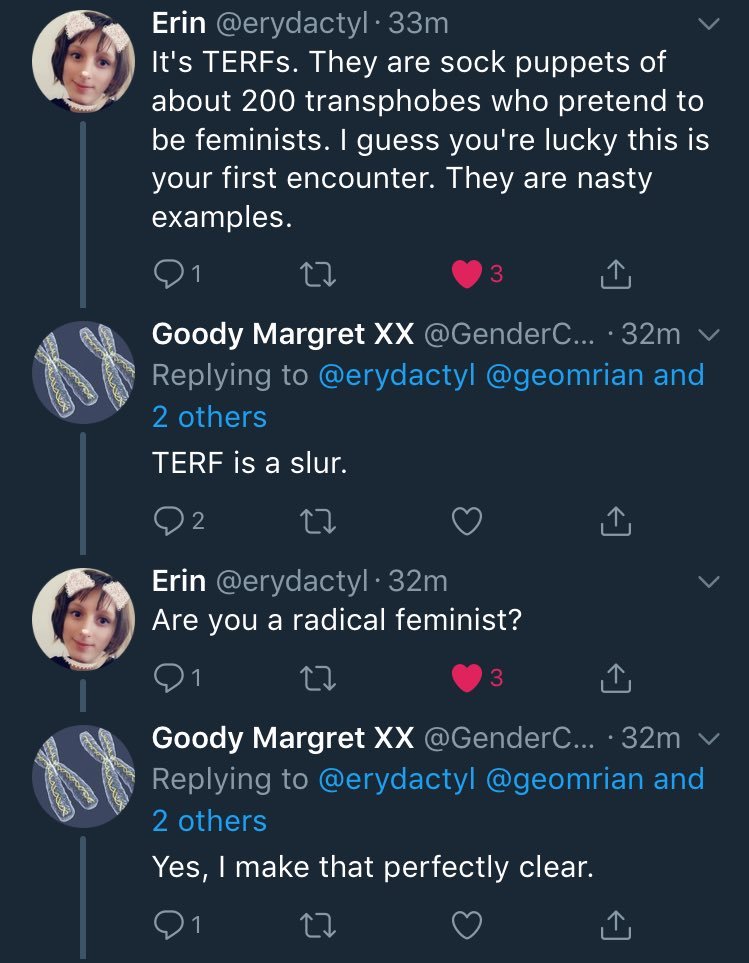Open chevron menu on "Are you a radical feminist?"
The height and width of the screenshot is (963, 749).
pyautogui.click(x=708, y=581)
